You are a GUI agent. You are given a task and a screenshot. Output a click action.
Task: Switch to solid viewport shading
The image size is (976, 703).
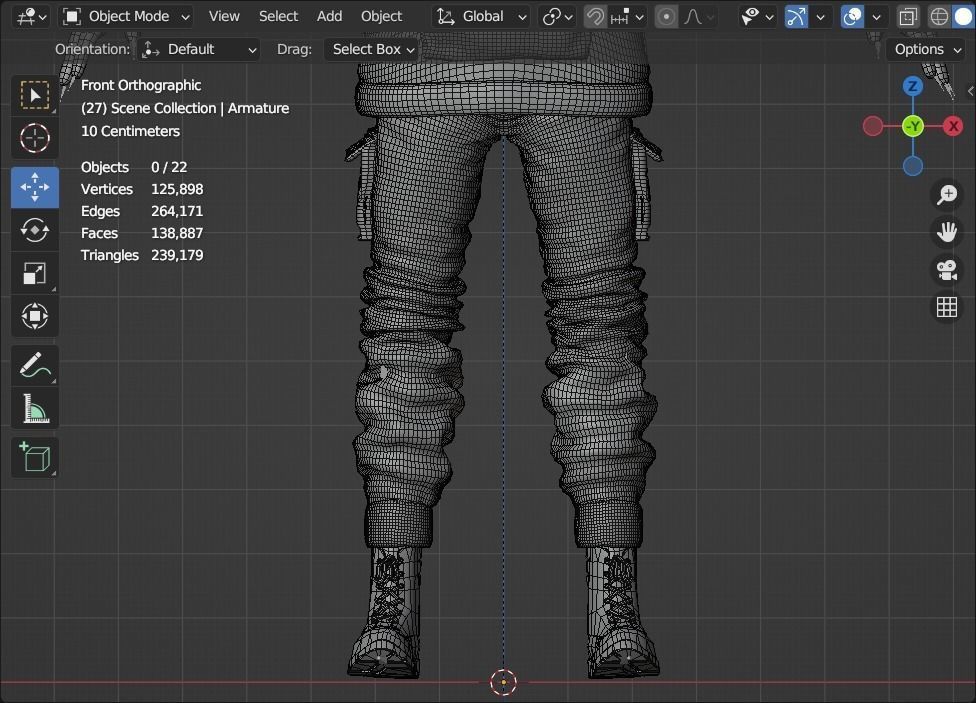click(x=963, y=17)
